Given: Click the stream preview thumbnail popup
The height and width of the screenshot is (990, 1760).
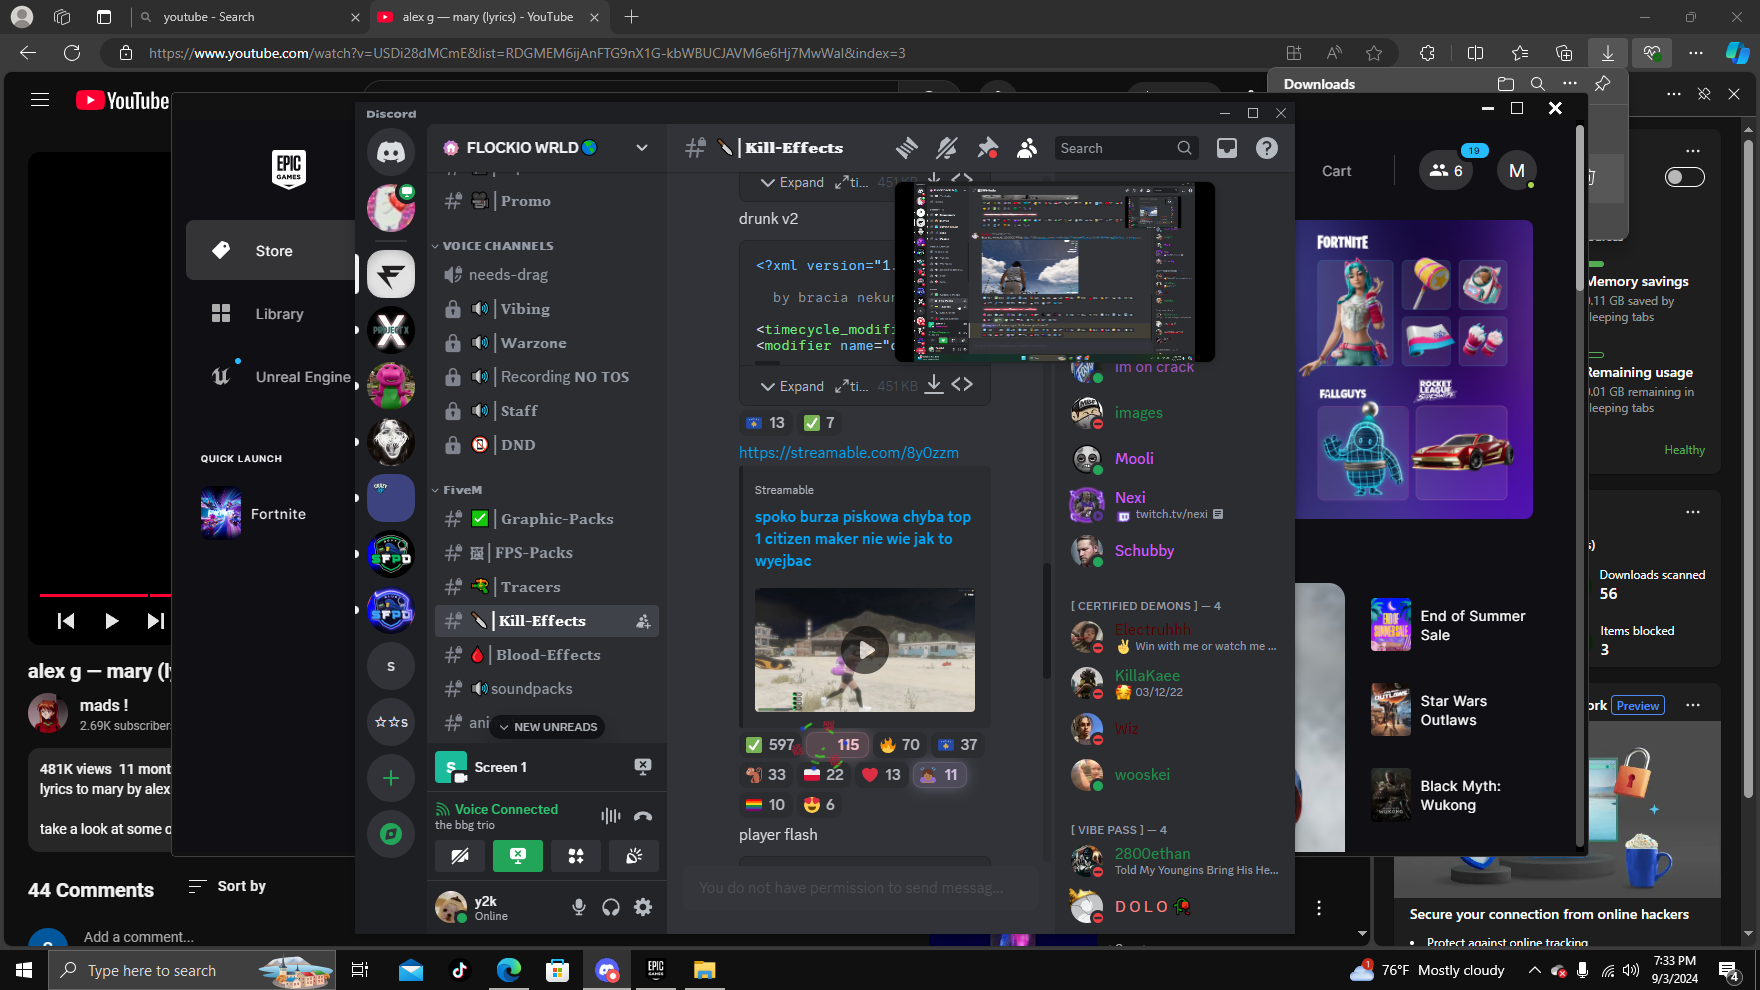Looking at the screenshot, I should 1055,272.
